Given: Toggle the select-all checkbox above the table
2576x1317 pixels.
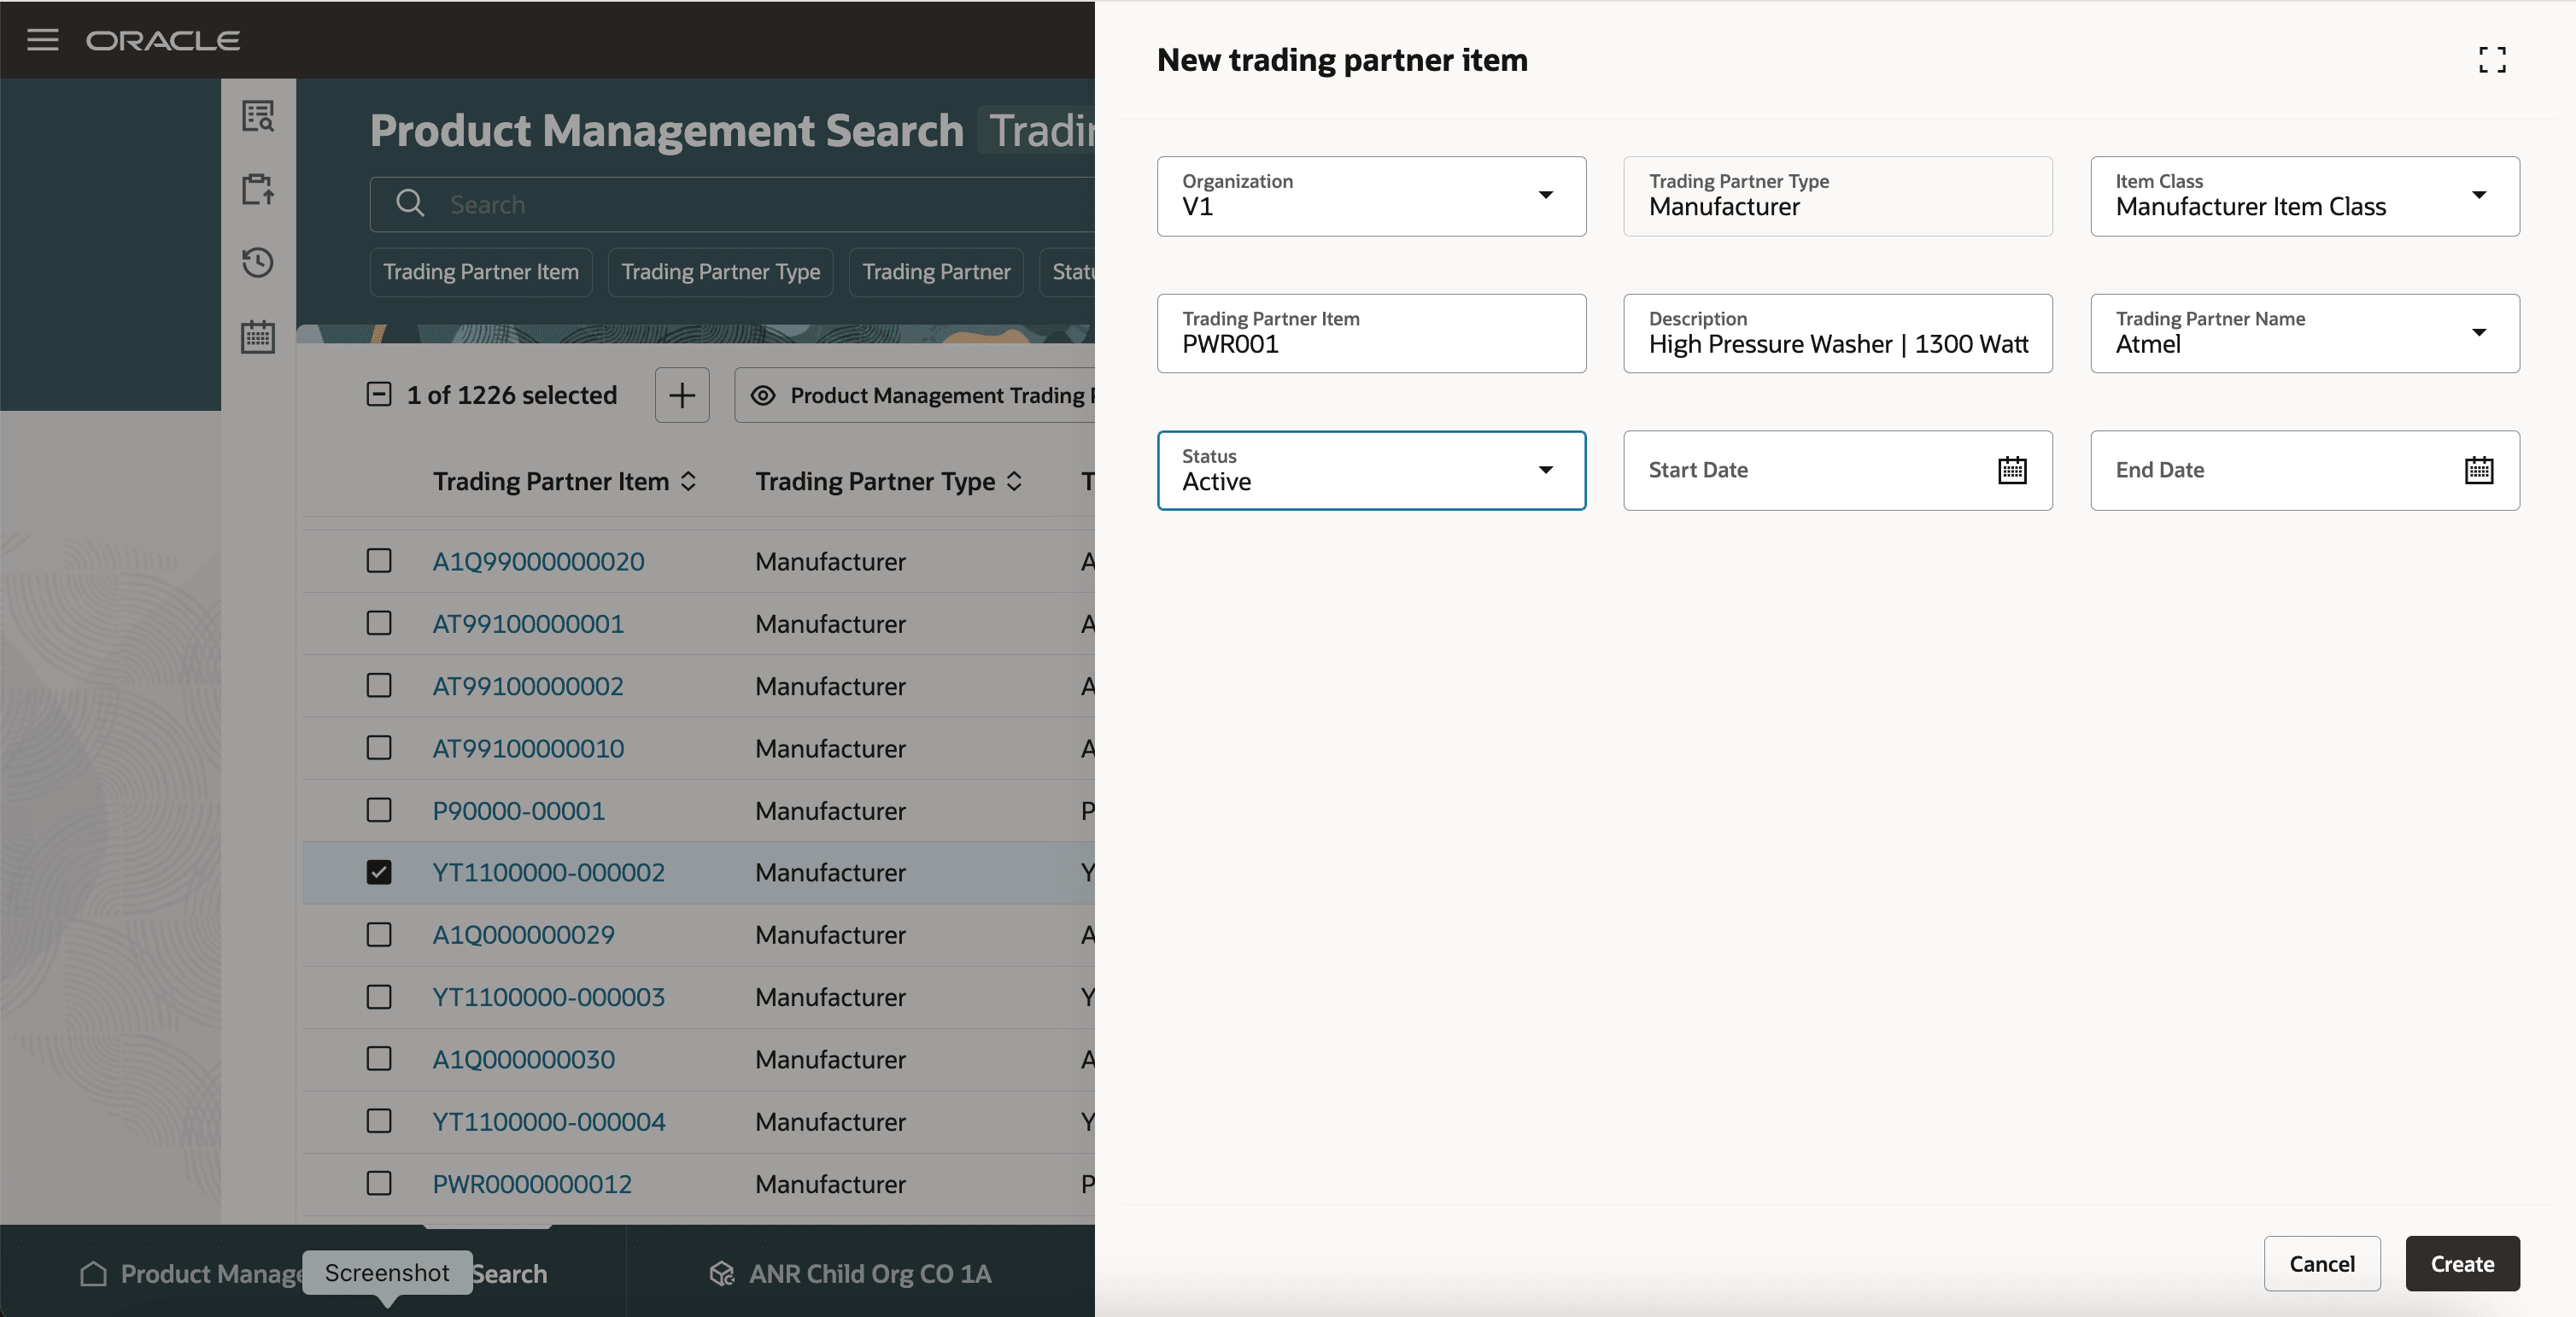Looking at the screenshot, I should click(x=378, y=395).
